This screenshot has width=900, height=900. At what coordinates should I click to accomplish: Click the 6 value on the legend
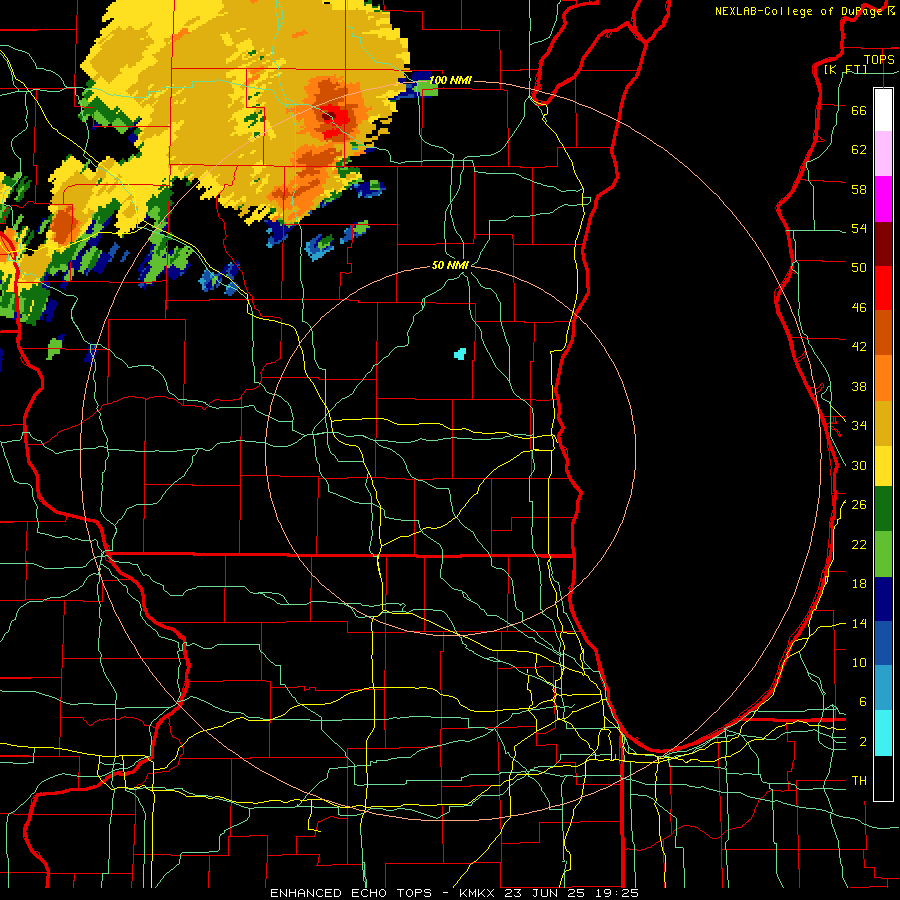862,701
